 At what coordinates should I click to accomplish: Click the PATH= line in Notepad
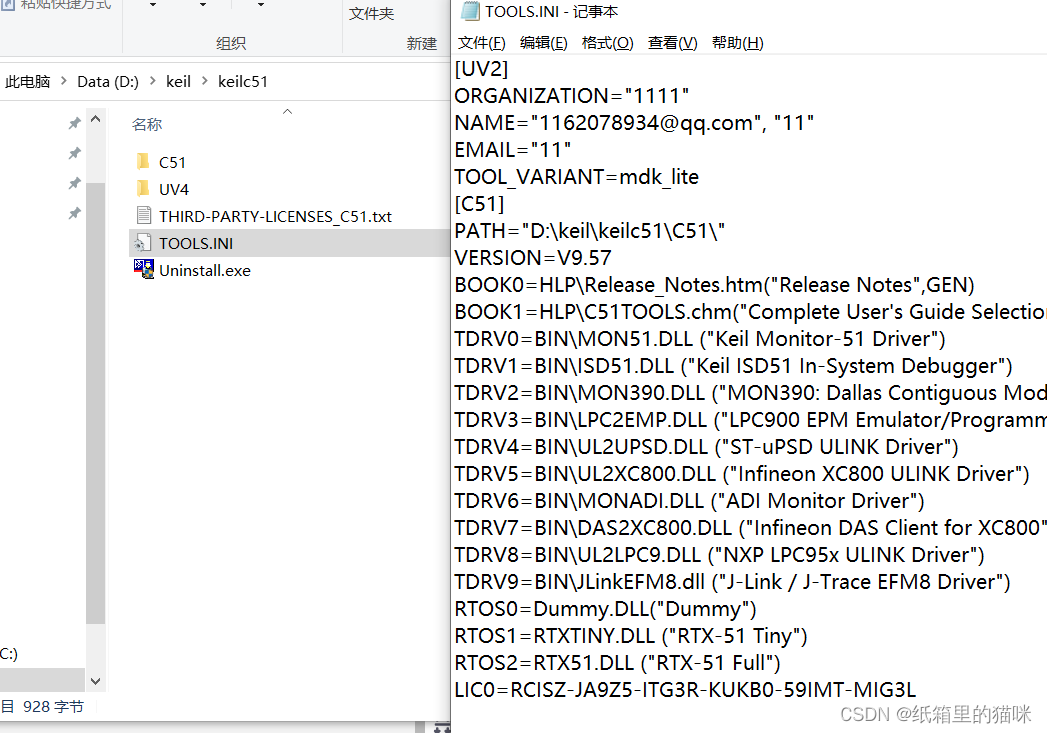coord(590,231)
